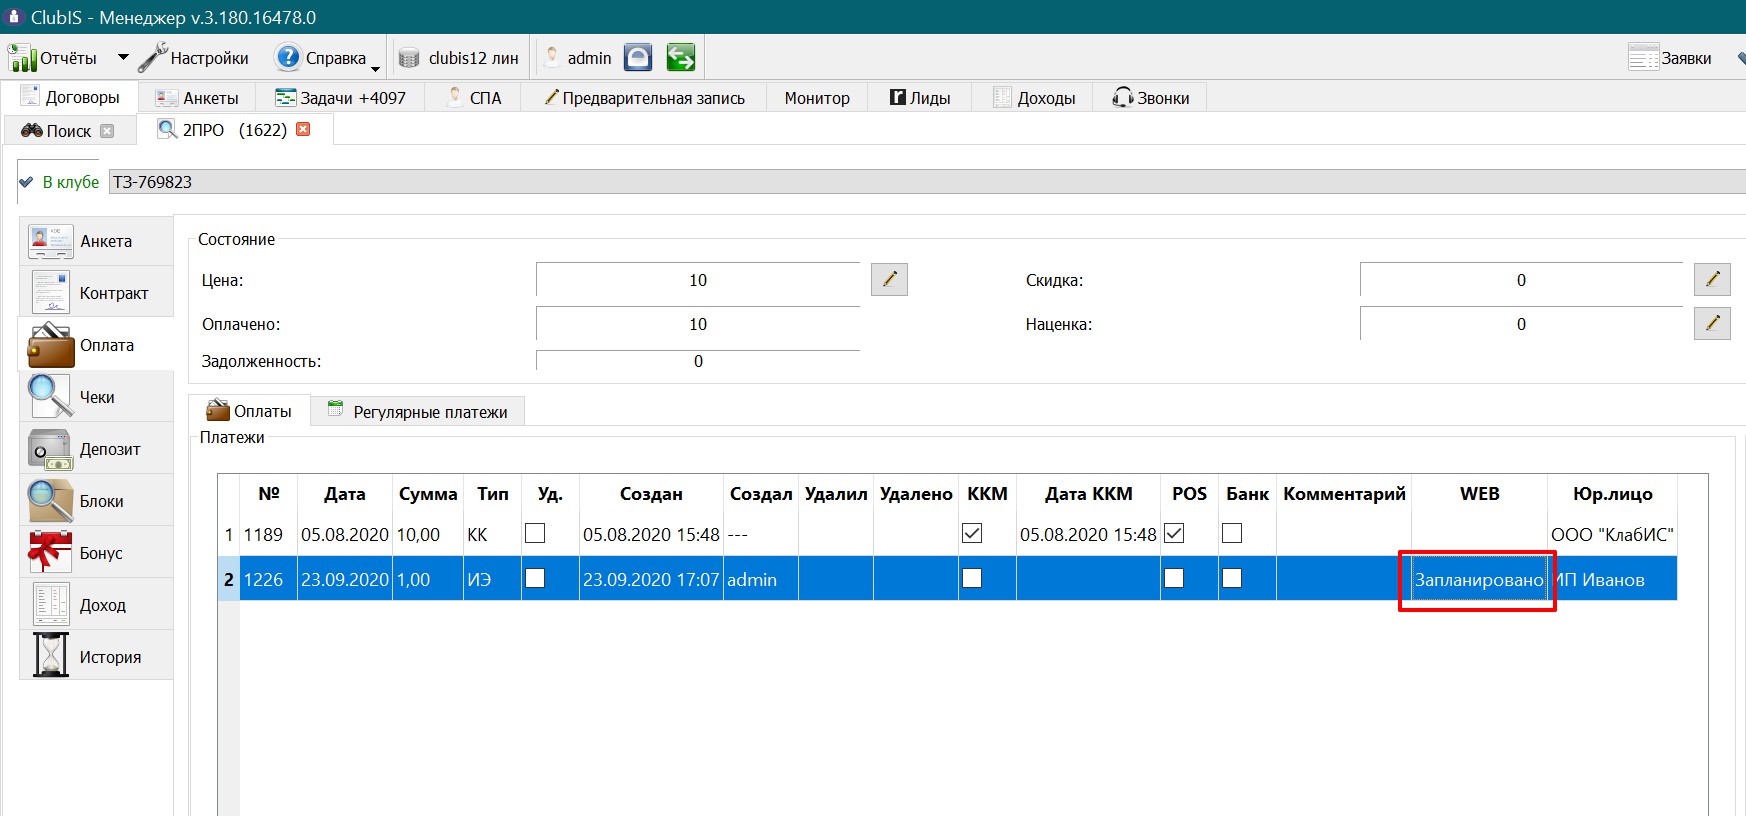Open the Лиды tab
This screenshot has width=1746, height=816.
pos(919,98)
